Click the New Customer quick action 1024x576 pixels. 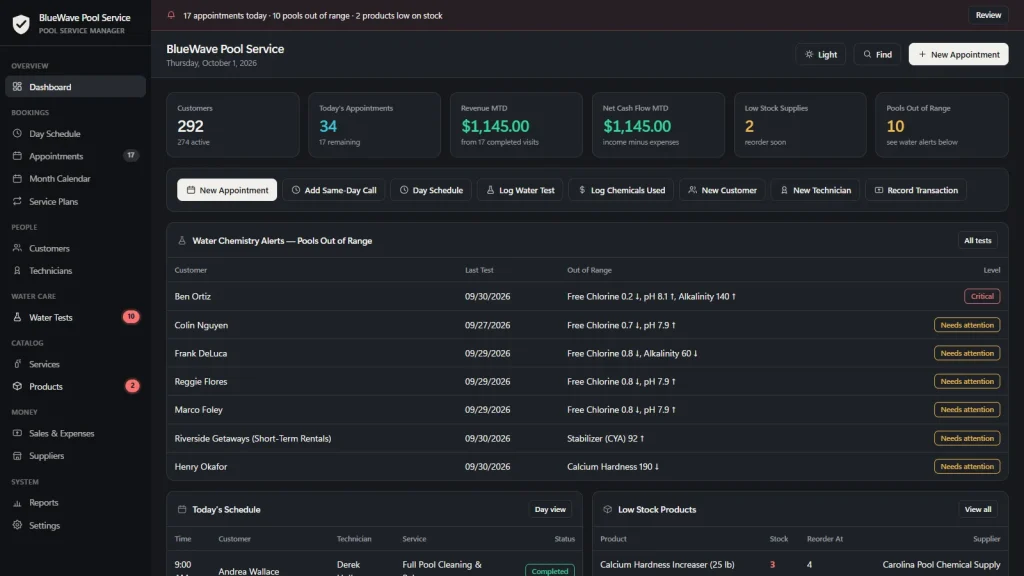click(722, 190)
